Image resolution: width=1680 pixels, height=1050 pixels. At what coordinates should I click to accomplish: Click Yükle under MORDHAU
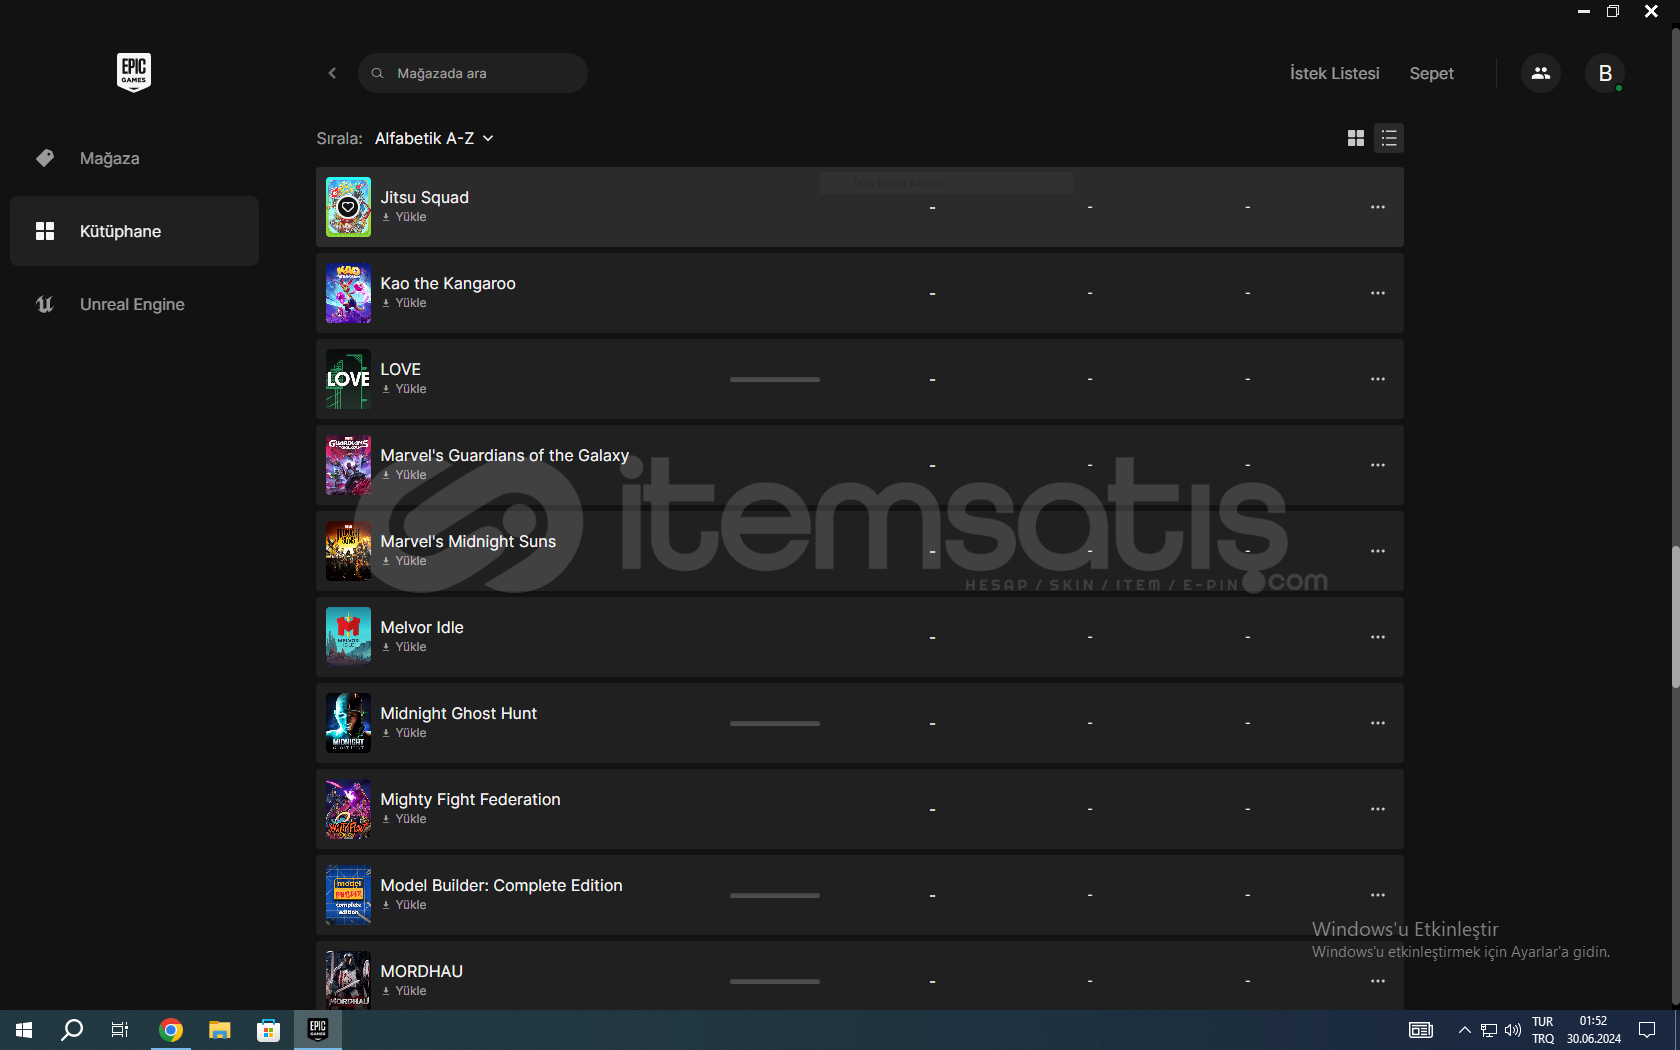tap(404, 991)
